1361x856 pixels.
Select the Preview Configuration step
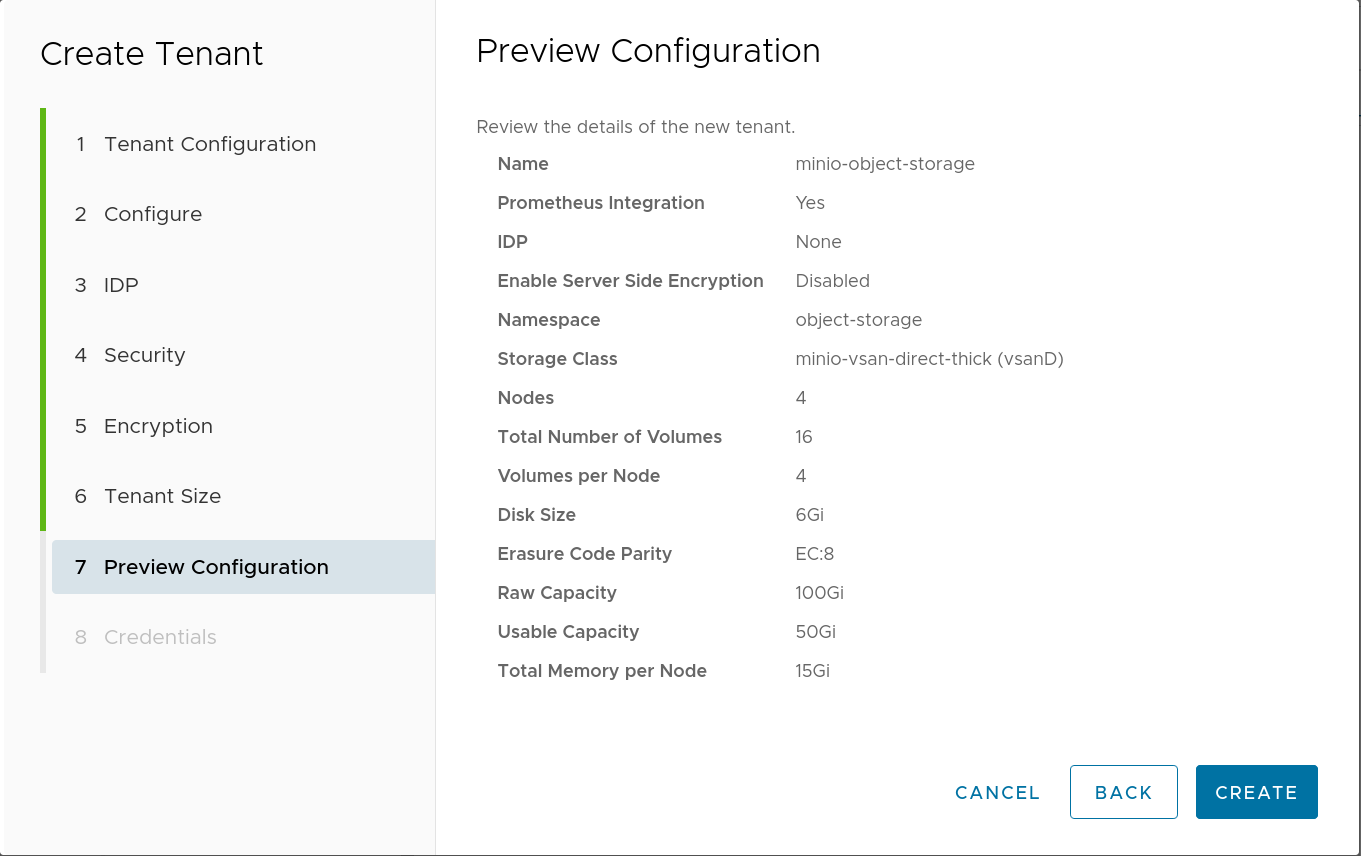(216, 566)
